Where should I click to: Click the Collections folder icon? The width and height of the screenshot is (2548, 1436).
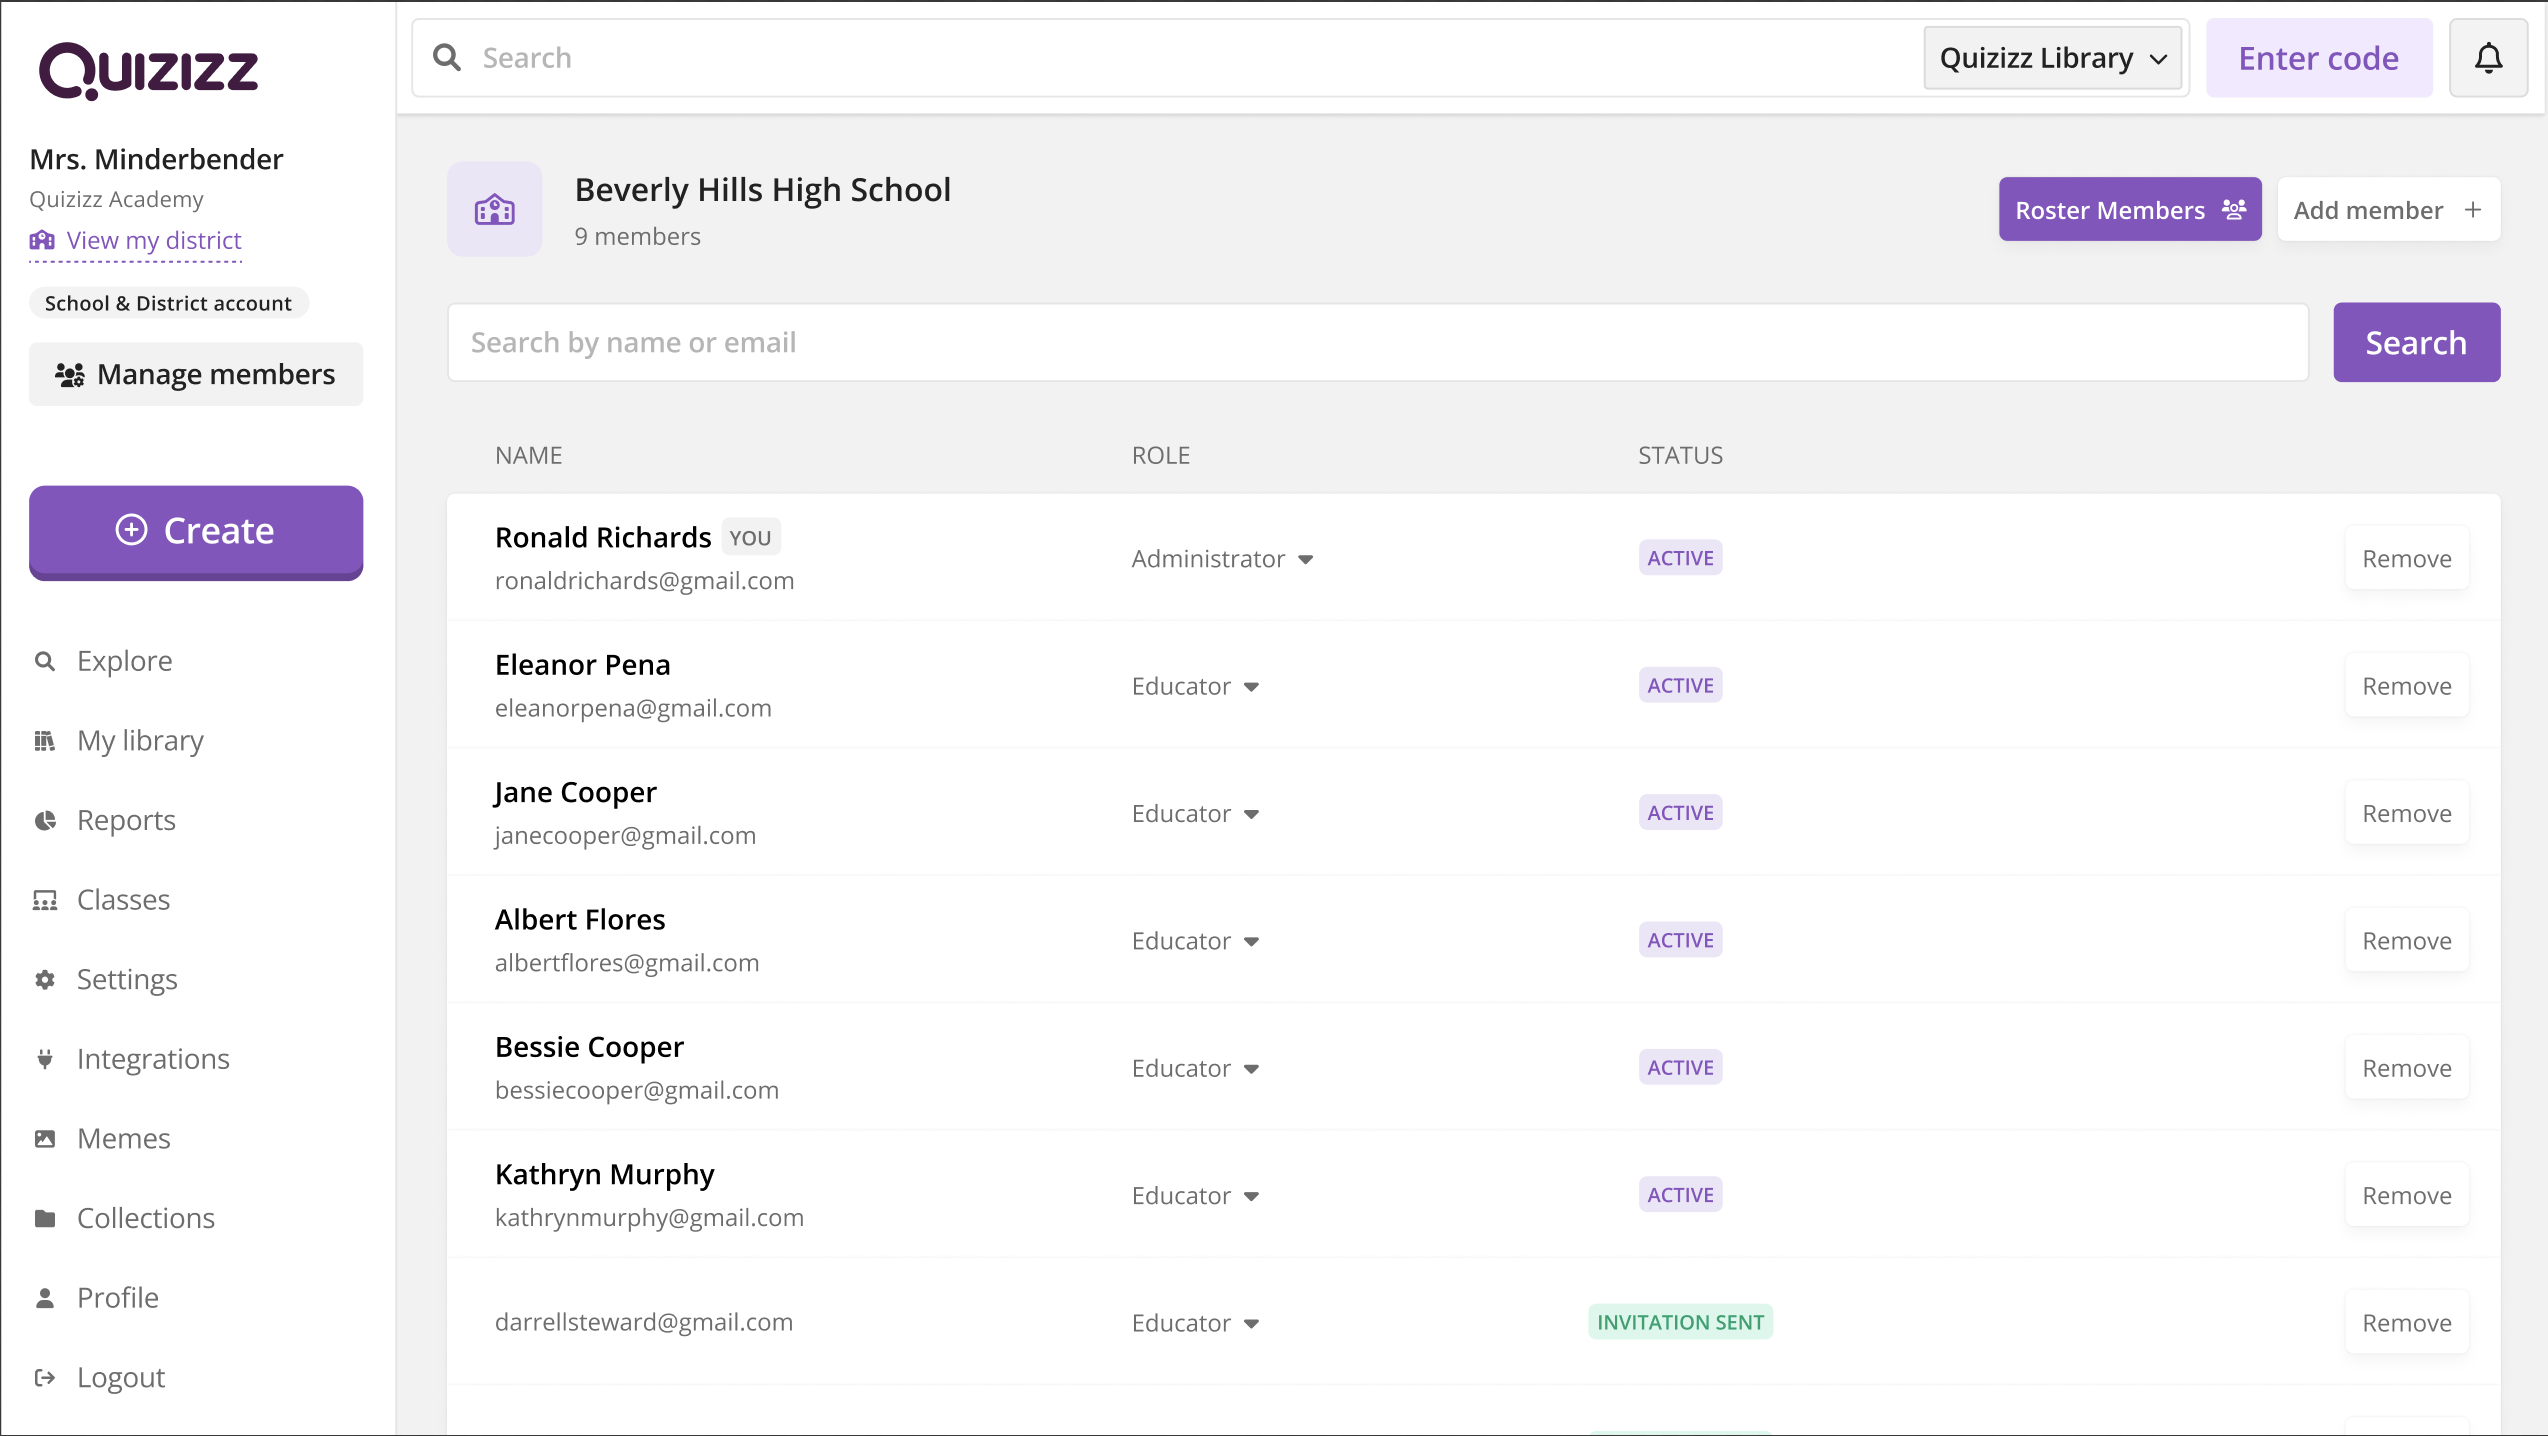click(x=45, y=1218)
